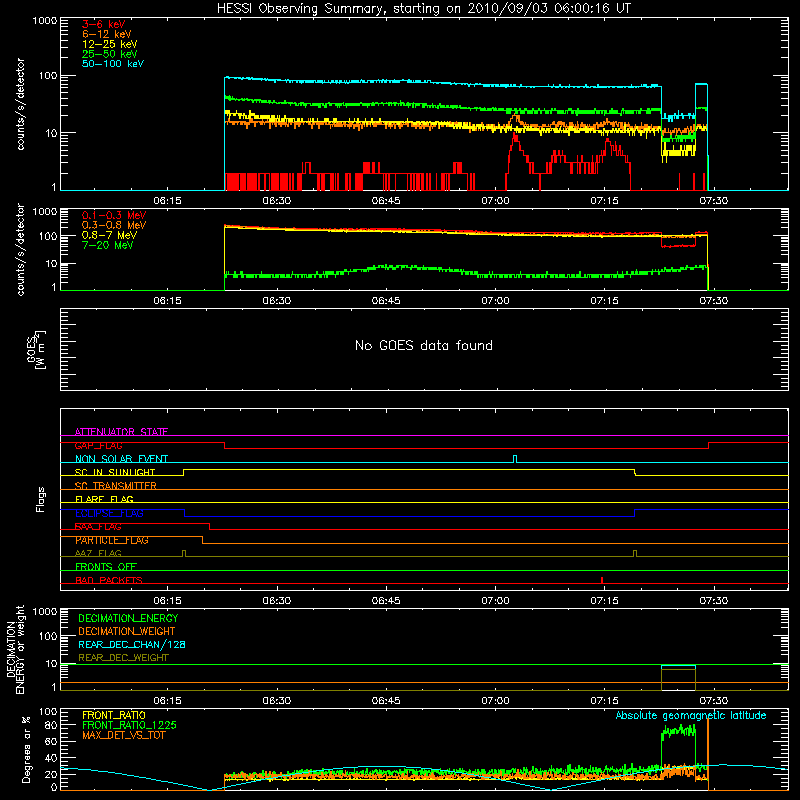Click the yellow 12-25 keV legend label
This screenshot has height=800, width=800.
point(110,44)
